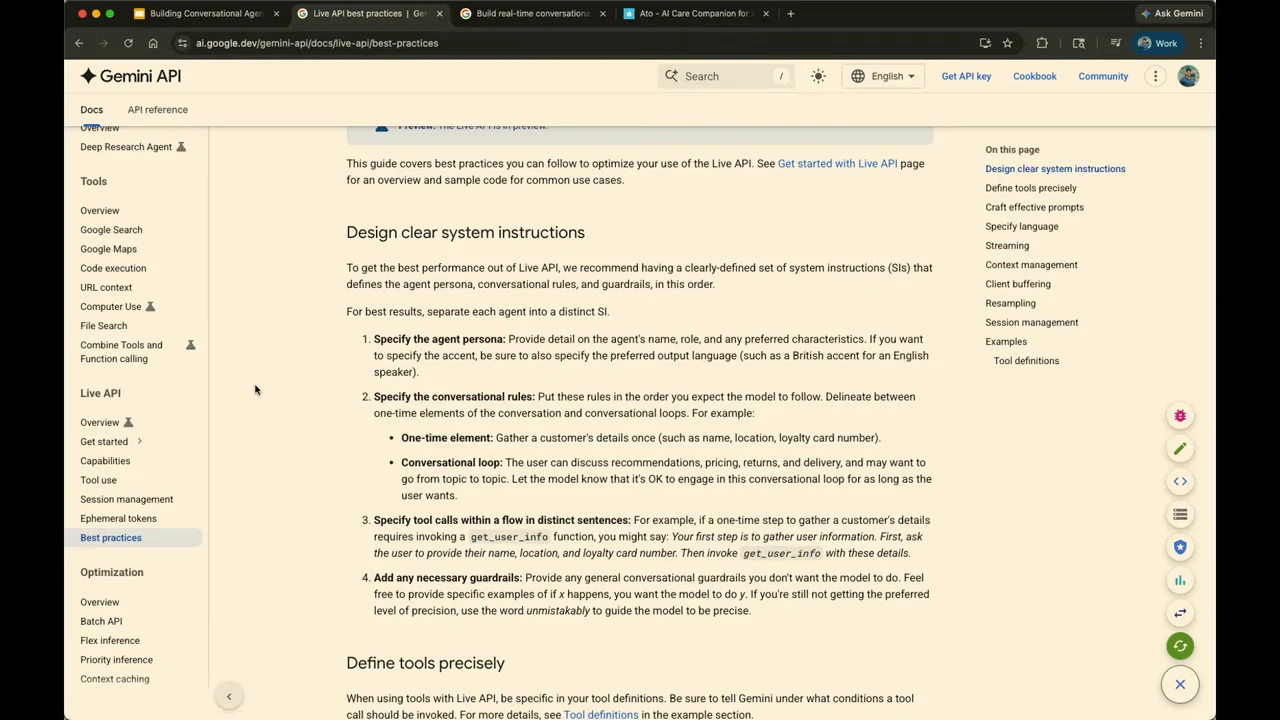Open Session management in left sidebar
The width and height of the screenshot is (1280, 720).
(x=126, y=499)
